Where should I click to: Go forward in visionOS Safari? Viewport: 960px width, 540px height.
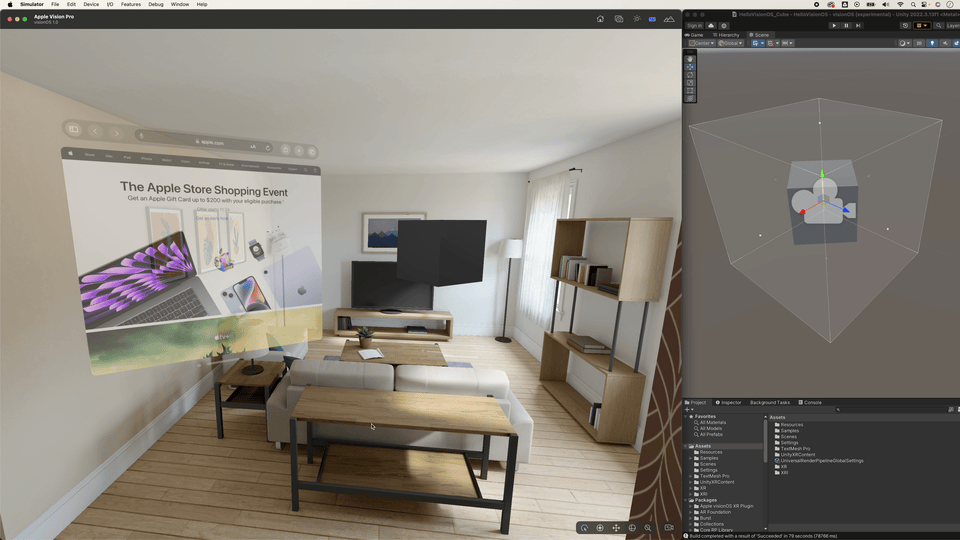pyautogui.click(x=116, y=133)
